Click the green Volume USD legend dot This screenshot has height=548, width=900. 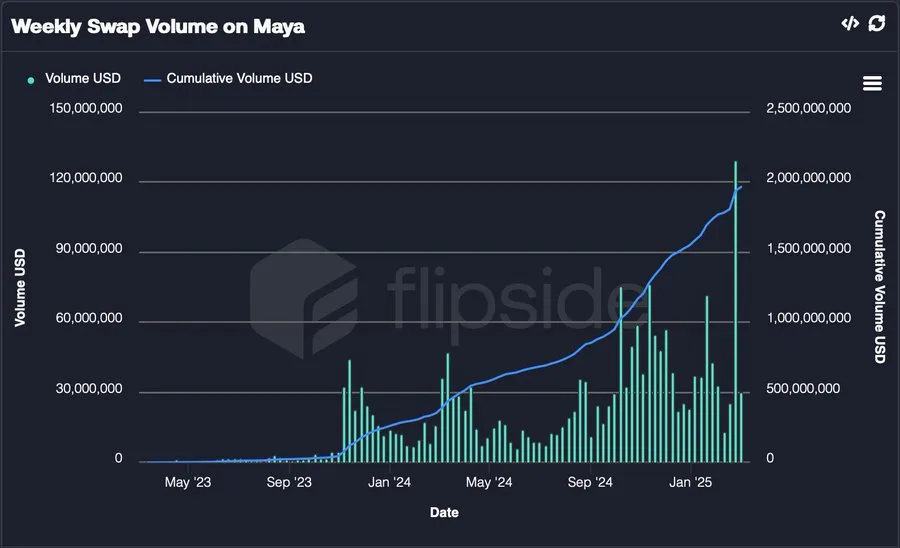coord(31,80)
